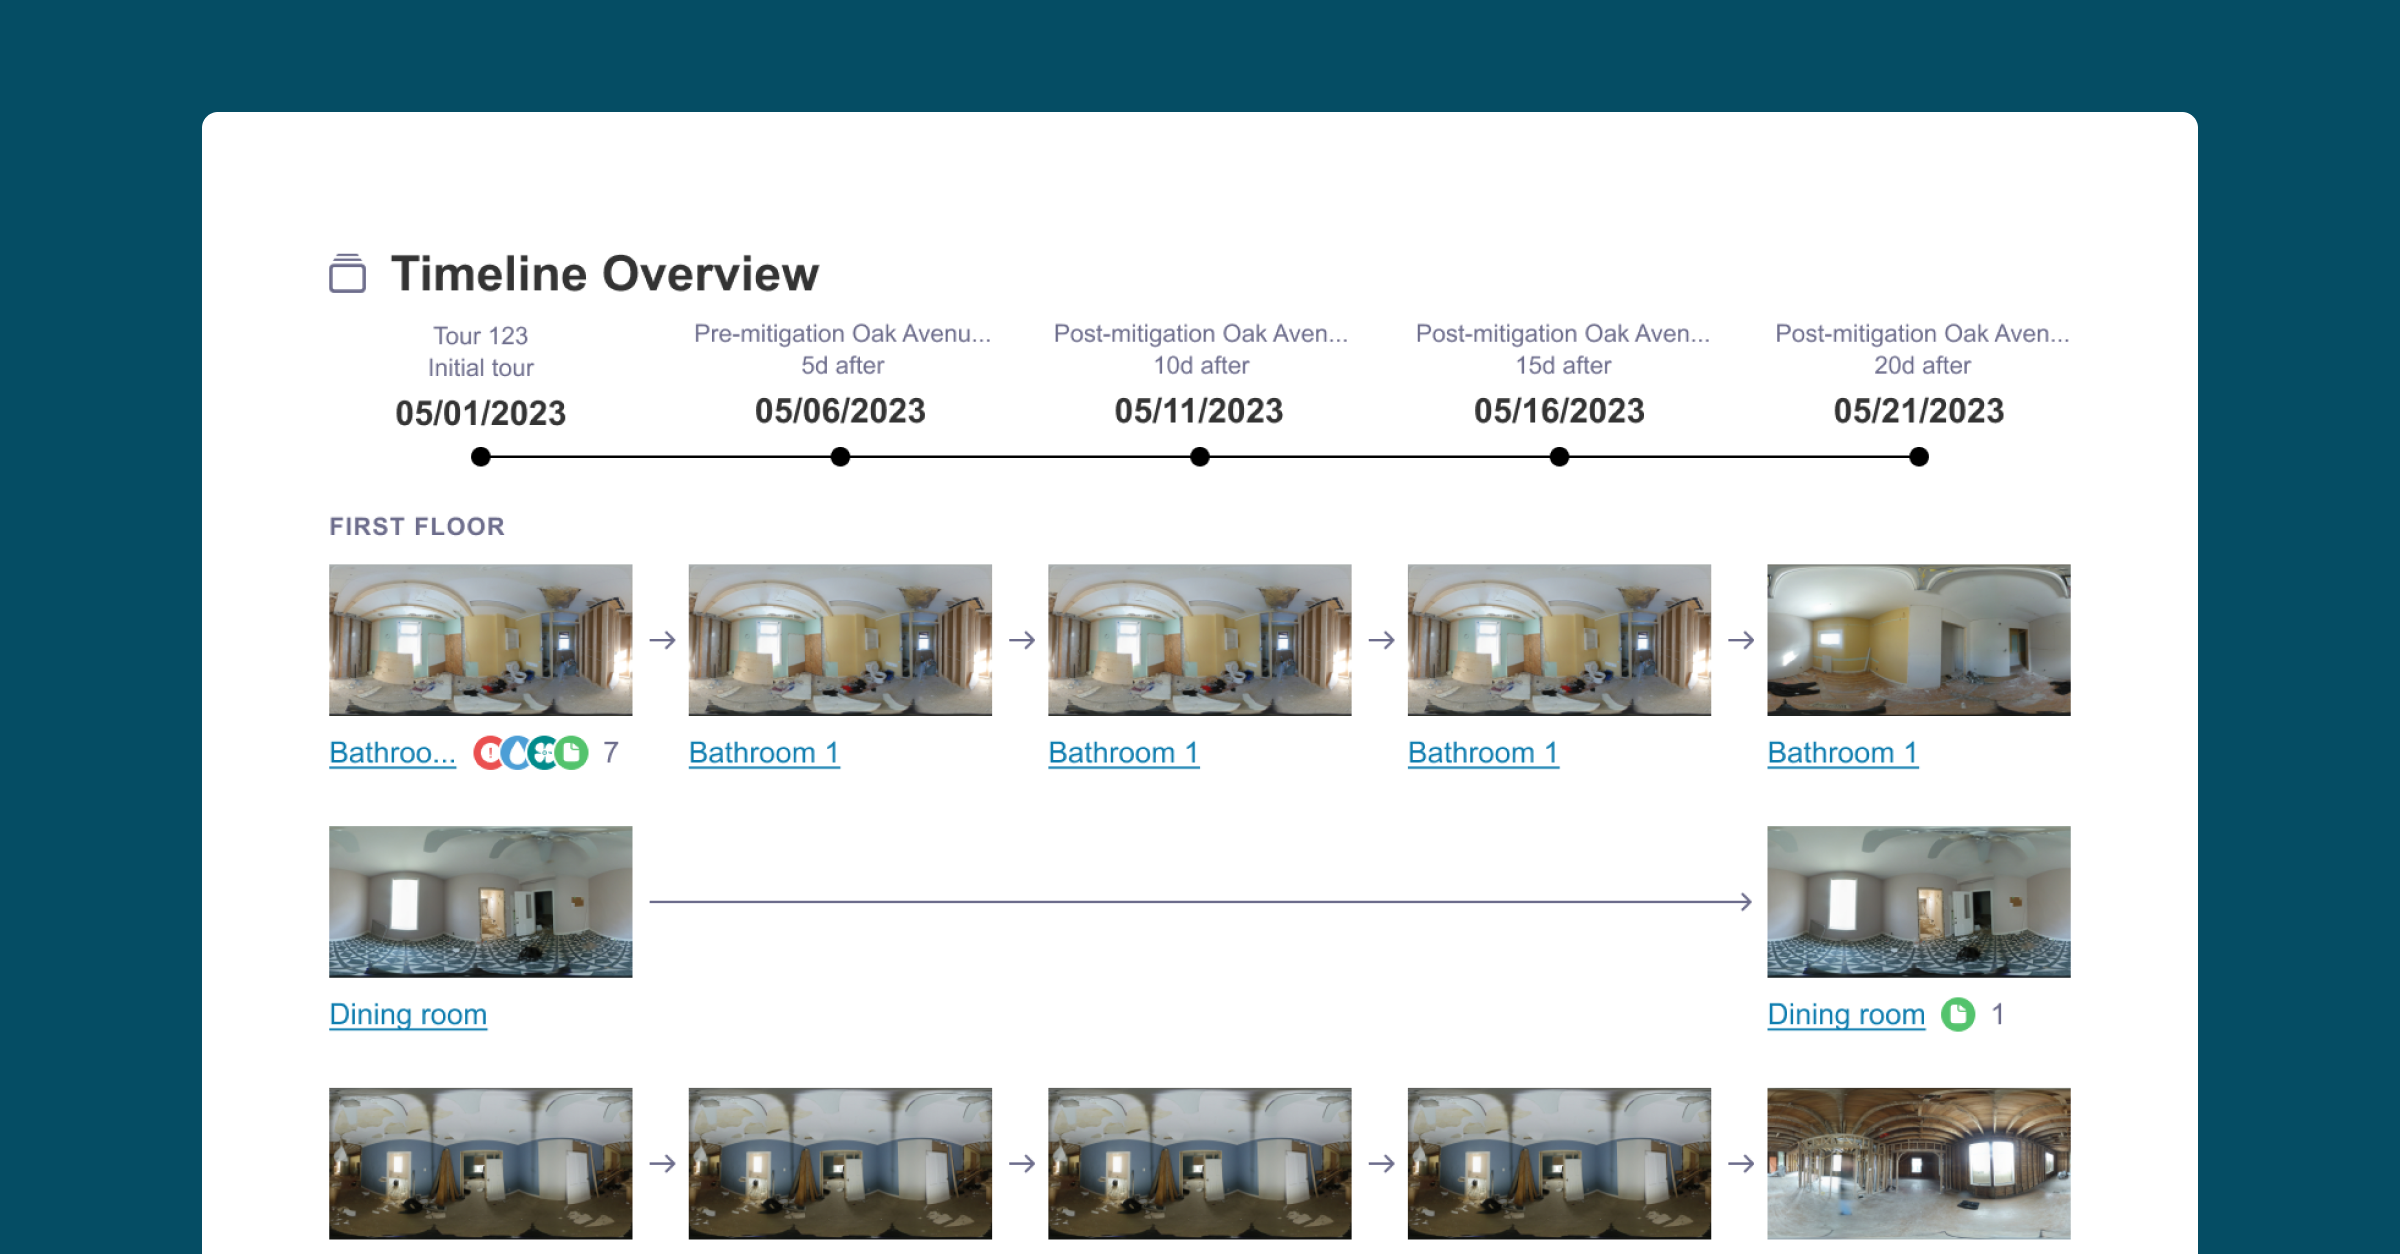Click the Timeline Overview stack icon
The image size is (2400, 1254).
pos(347,273)
